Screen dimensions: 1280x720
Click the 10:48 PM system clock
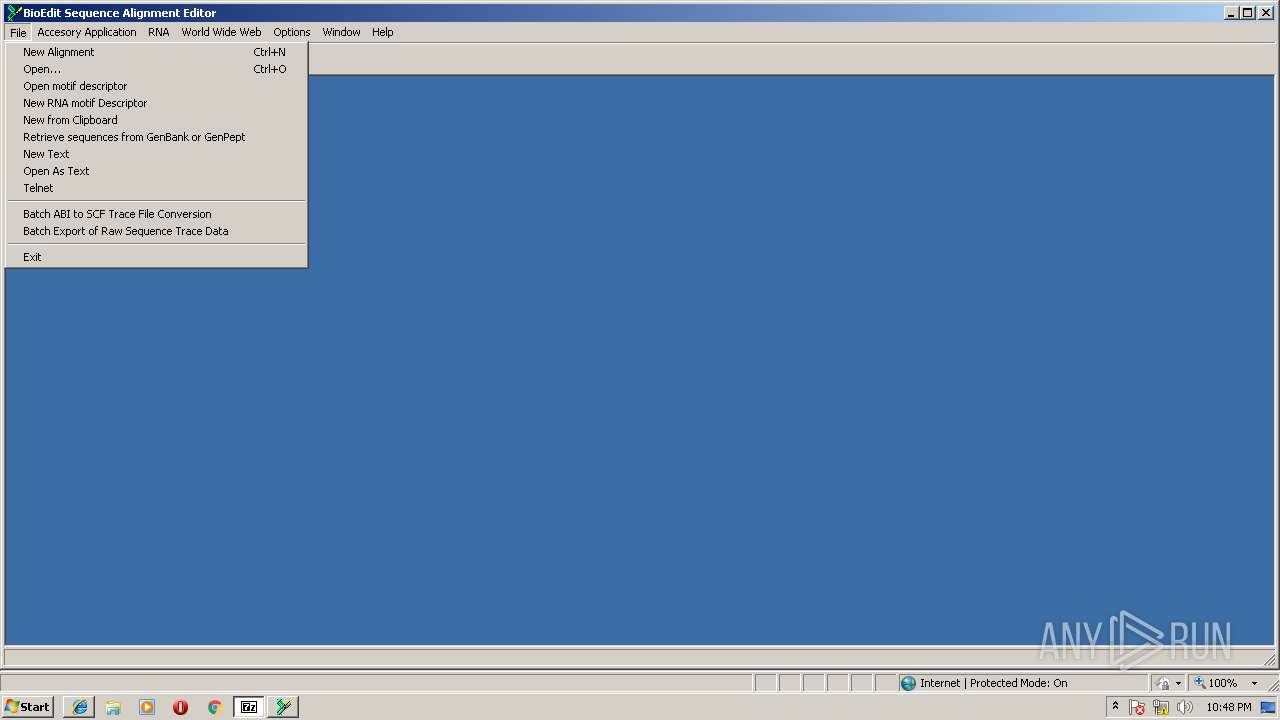click(1228, 707)
